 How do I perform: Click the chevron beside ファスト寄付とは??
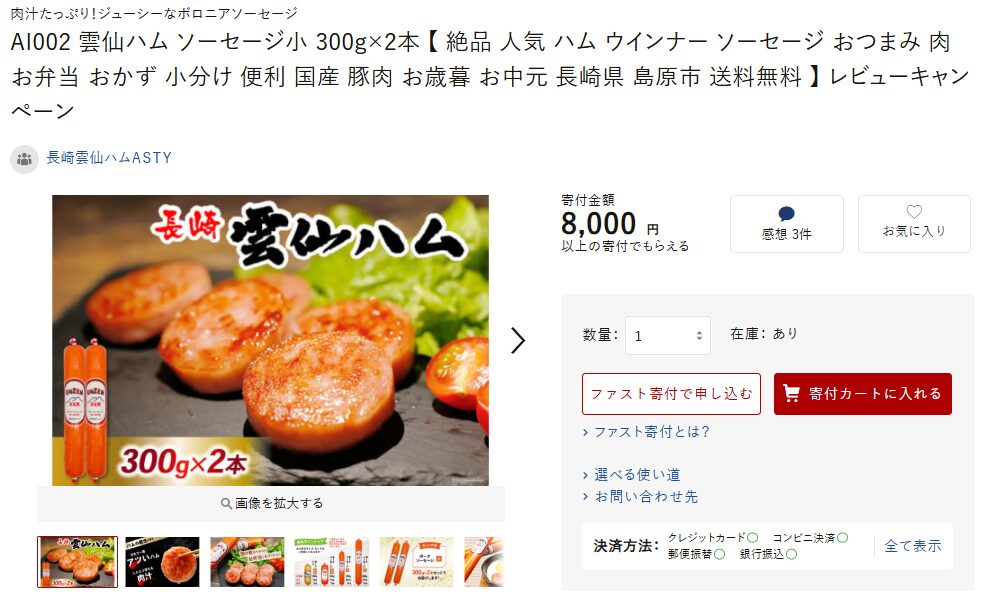[585, 432]
